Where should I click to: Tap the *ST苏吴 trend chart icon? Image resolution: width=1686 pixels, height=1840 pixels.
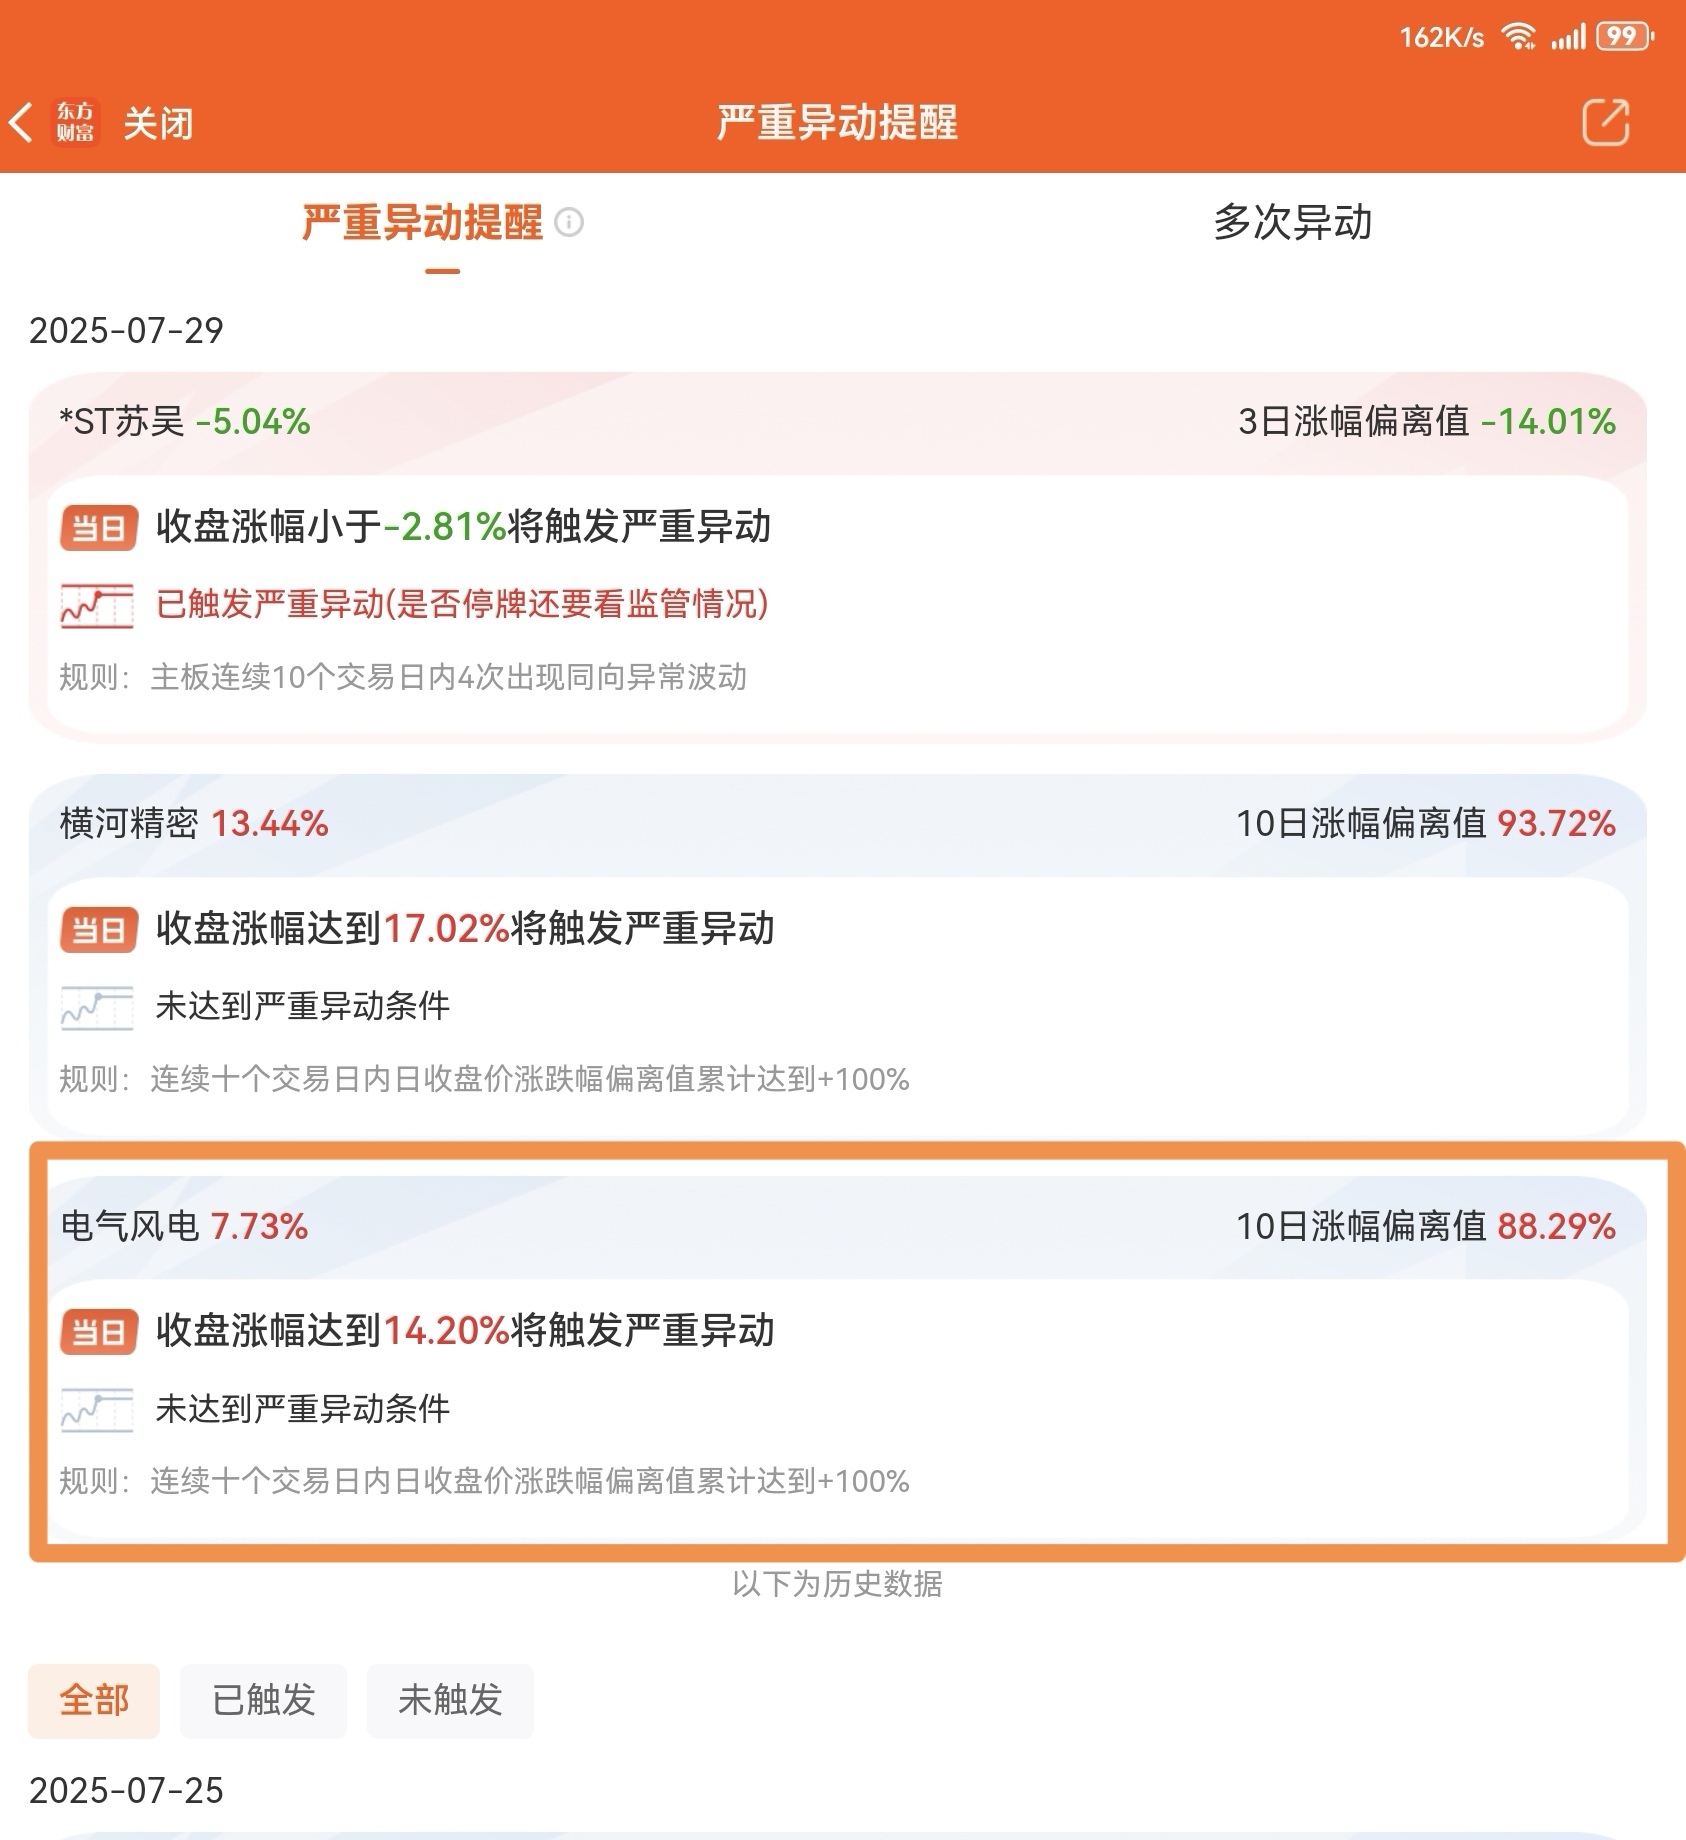pos(97,605)
